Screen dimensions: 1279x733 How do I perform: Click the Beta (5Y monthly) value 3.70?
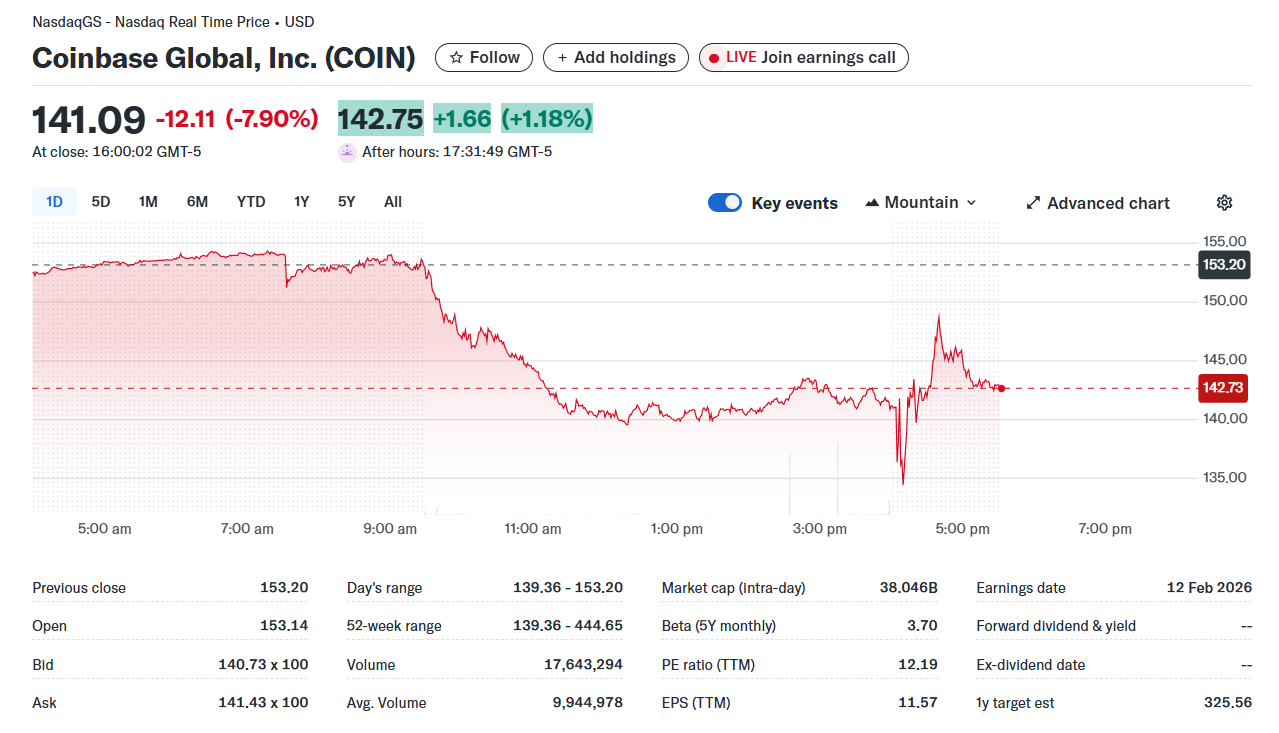pos(922,626)
